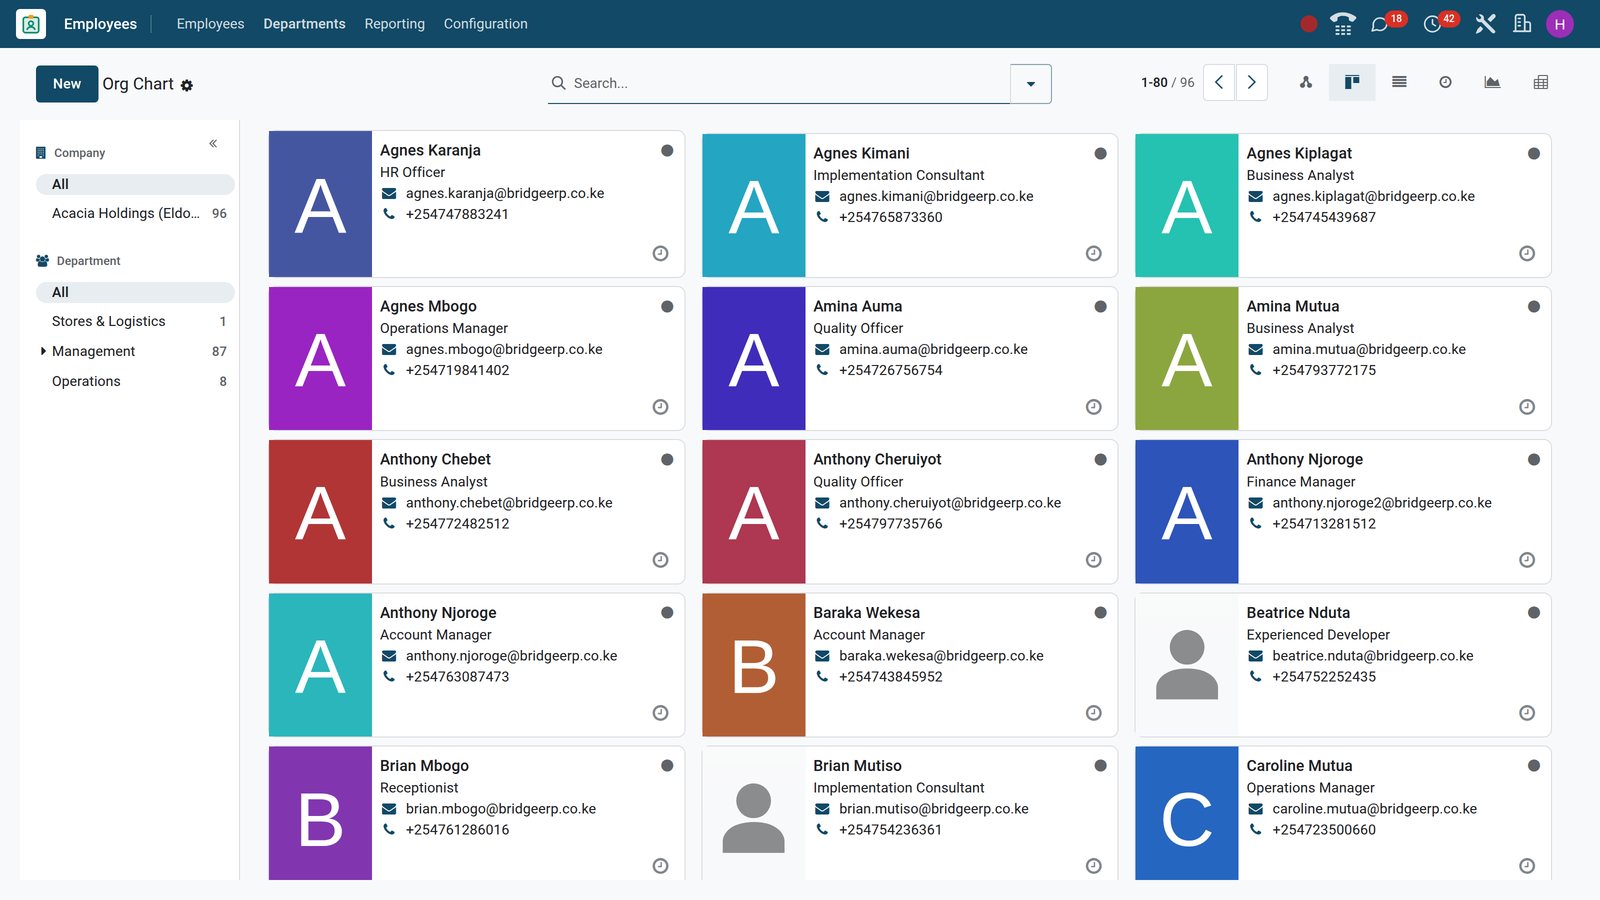Viewport: 1600px width, 900px height.
Task: Open the Employees app home icon
Action: [31, 24]
